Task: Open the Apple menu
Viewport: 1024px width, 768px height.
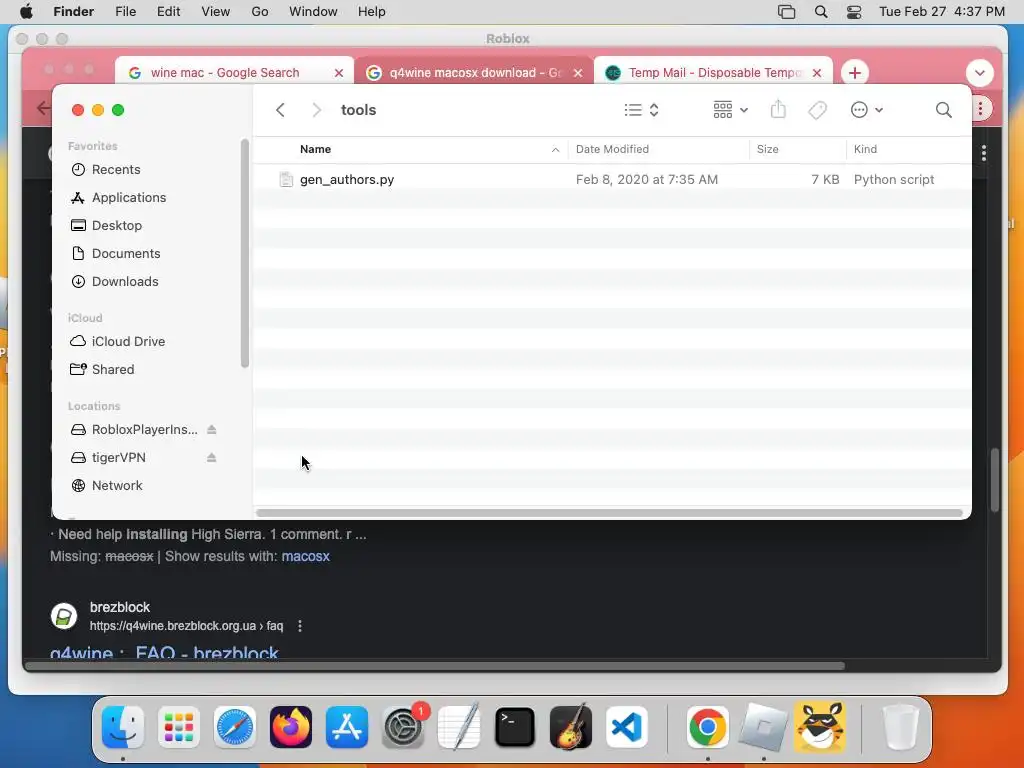Action: (x=26, y=12)
